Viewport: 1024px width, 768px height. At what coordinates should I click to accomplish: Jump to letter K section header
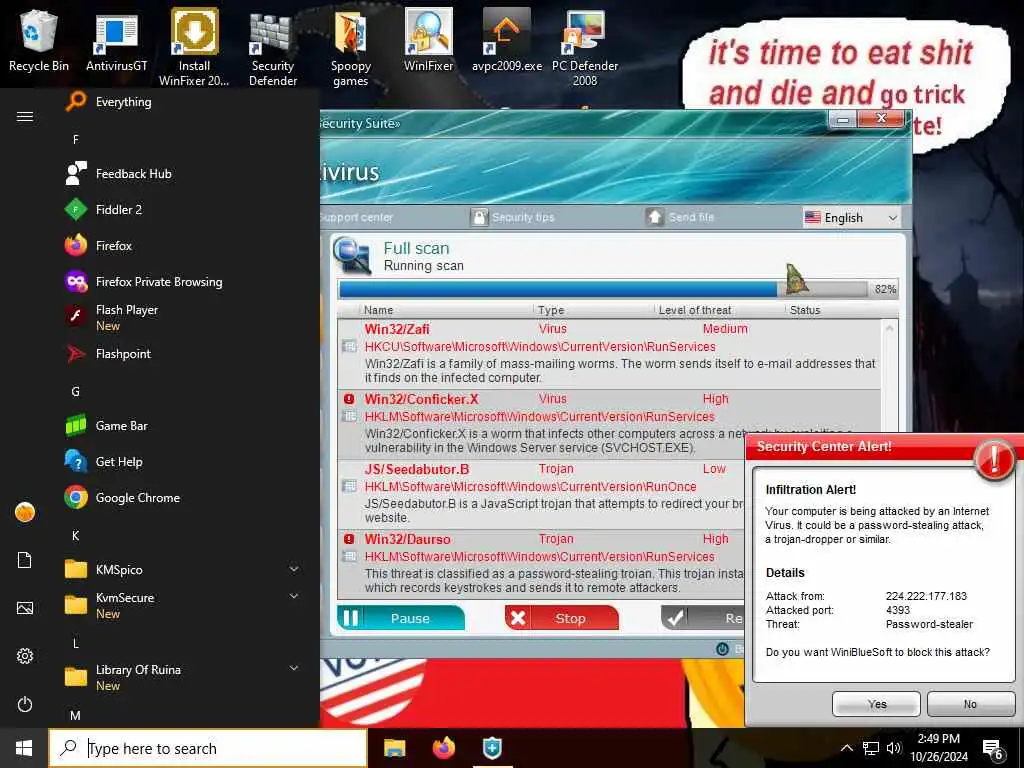click(76, 536)
